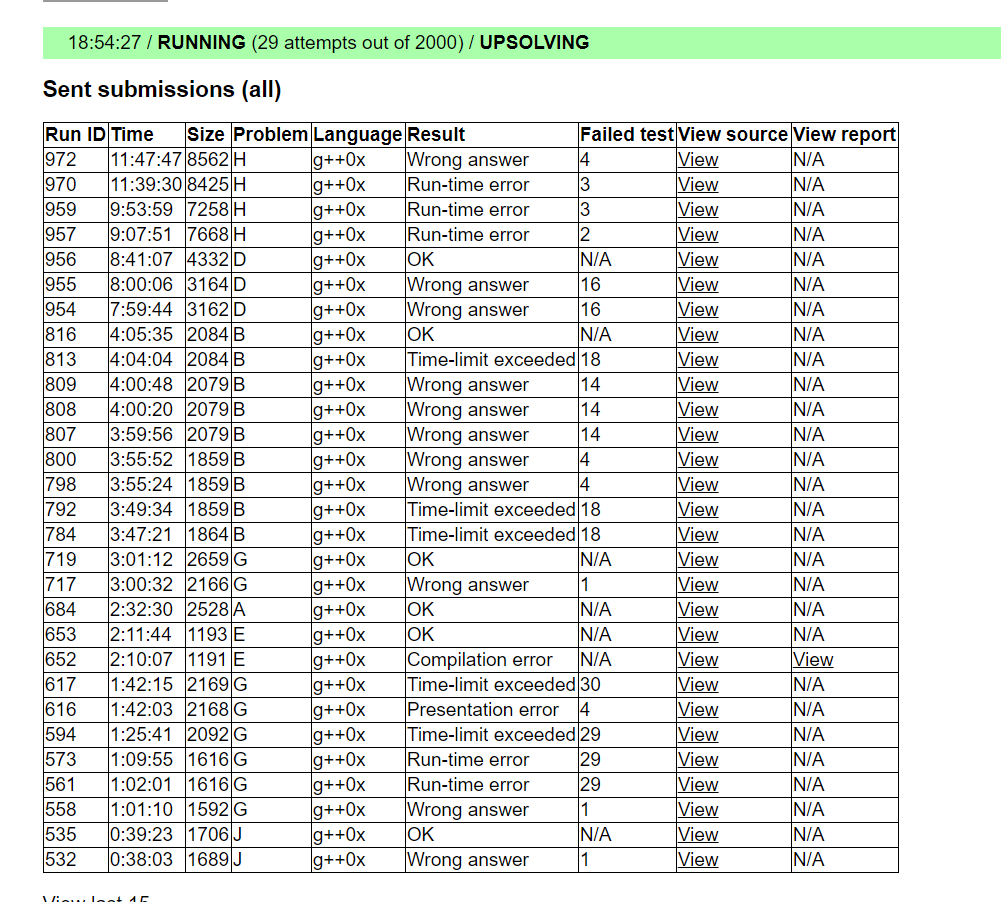1001x902 pixels.
Task: Click View source link of run 719
Action: click(697, 560)
